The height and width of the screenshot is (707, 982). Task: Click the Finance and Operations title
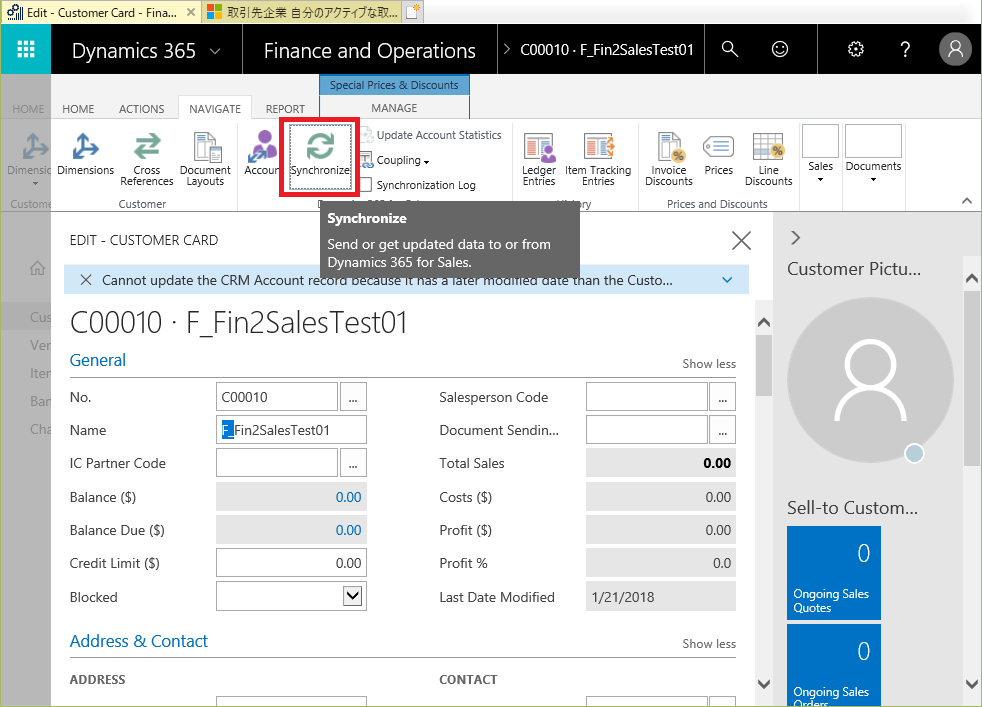pos(370,51)
